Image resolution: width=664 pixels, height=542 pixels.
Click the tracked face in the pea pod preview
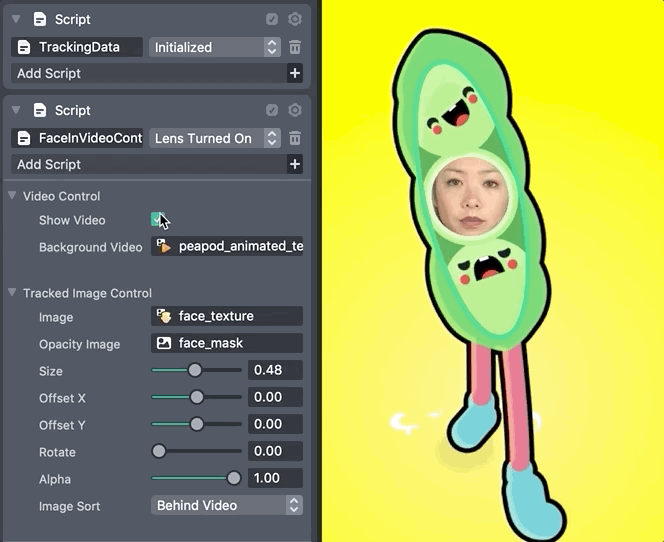[470, 197]
